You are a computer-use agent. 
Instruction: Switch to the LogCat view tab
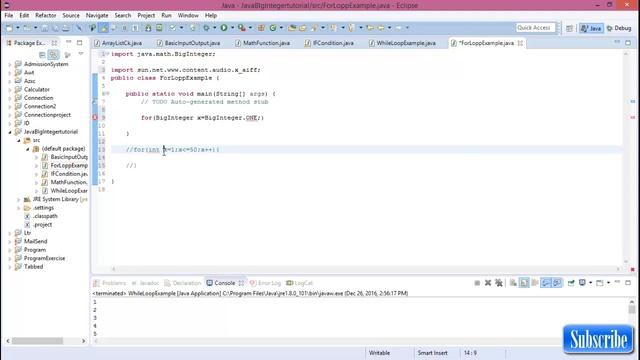tap(300, 283)
